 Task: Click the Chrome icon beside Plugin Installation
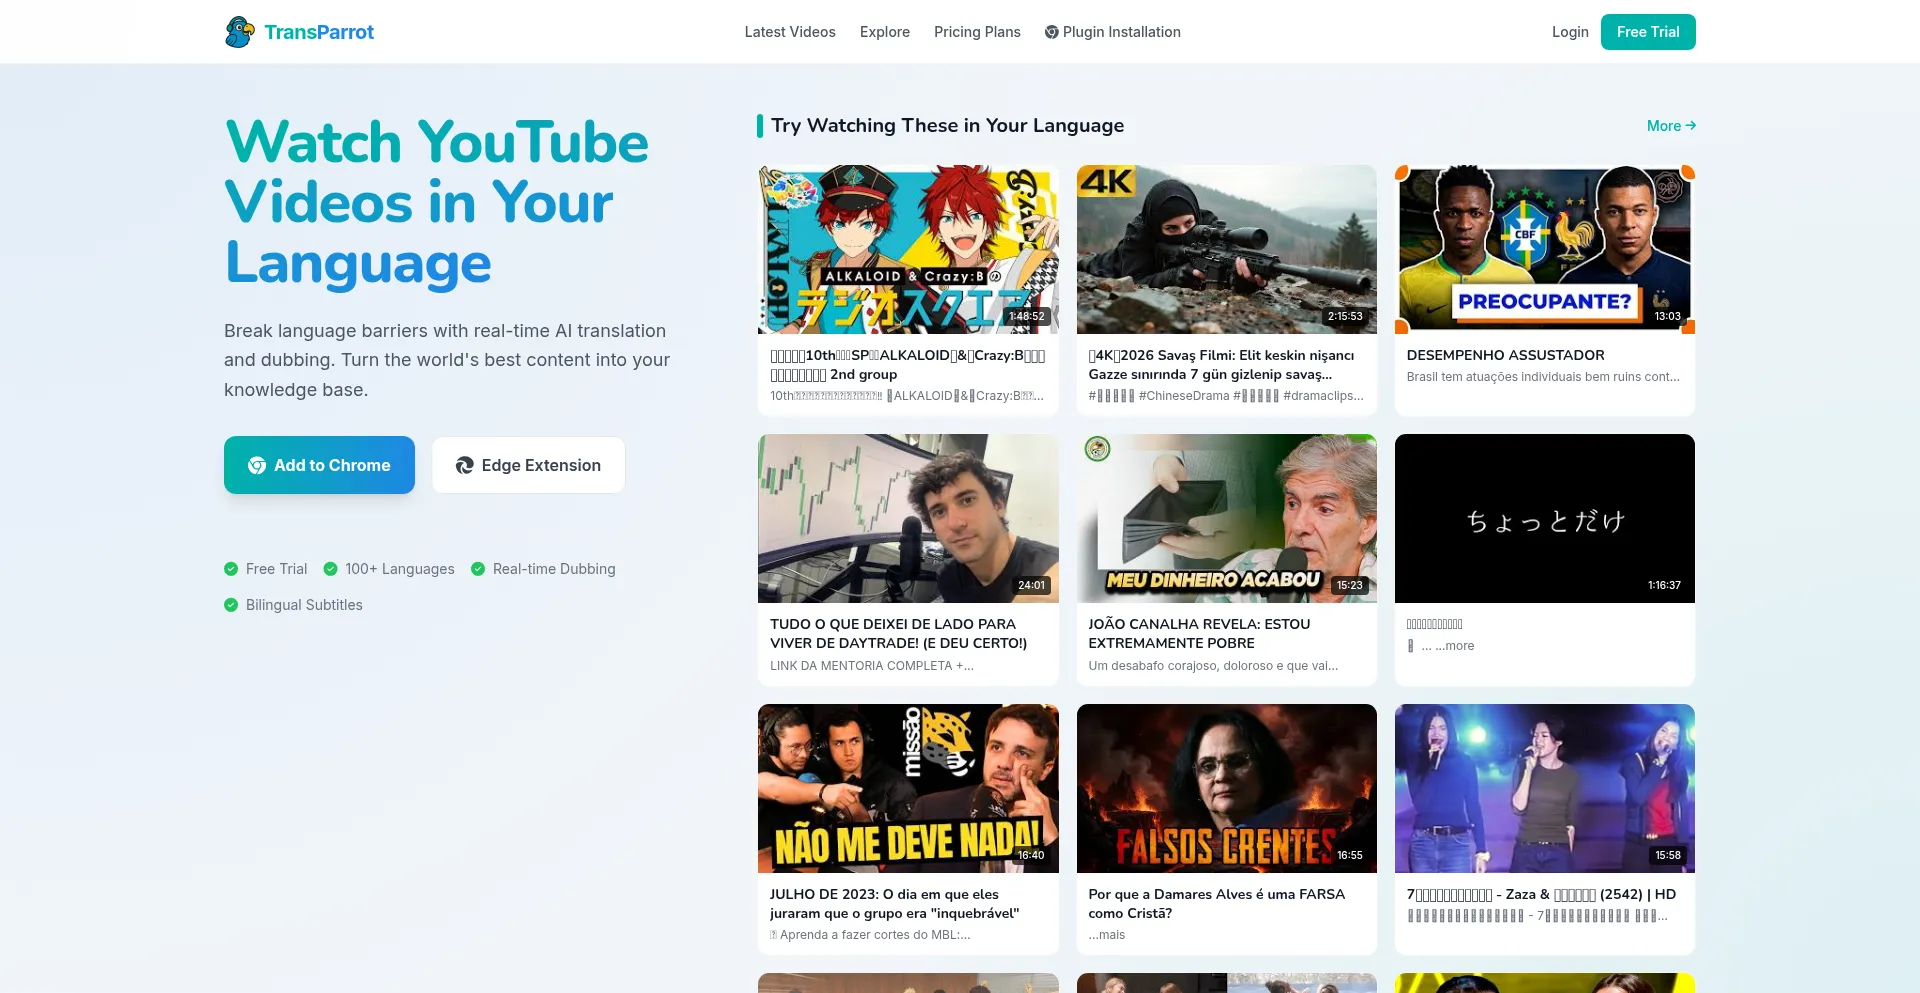pos(1051,32)
